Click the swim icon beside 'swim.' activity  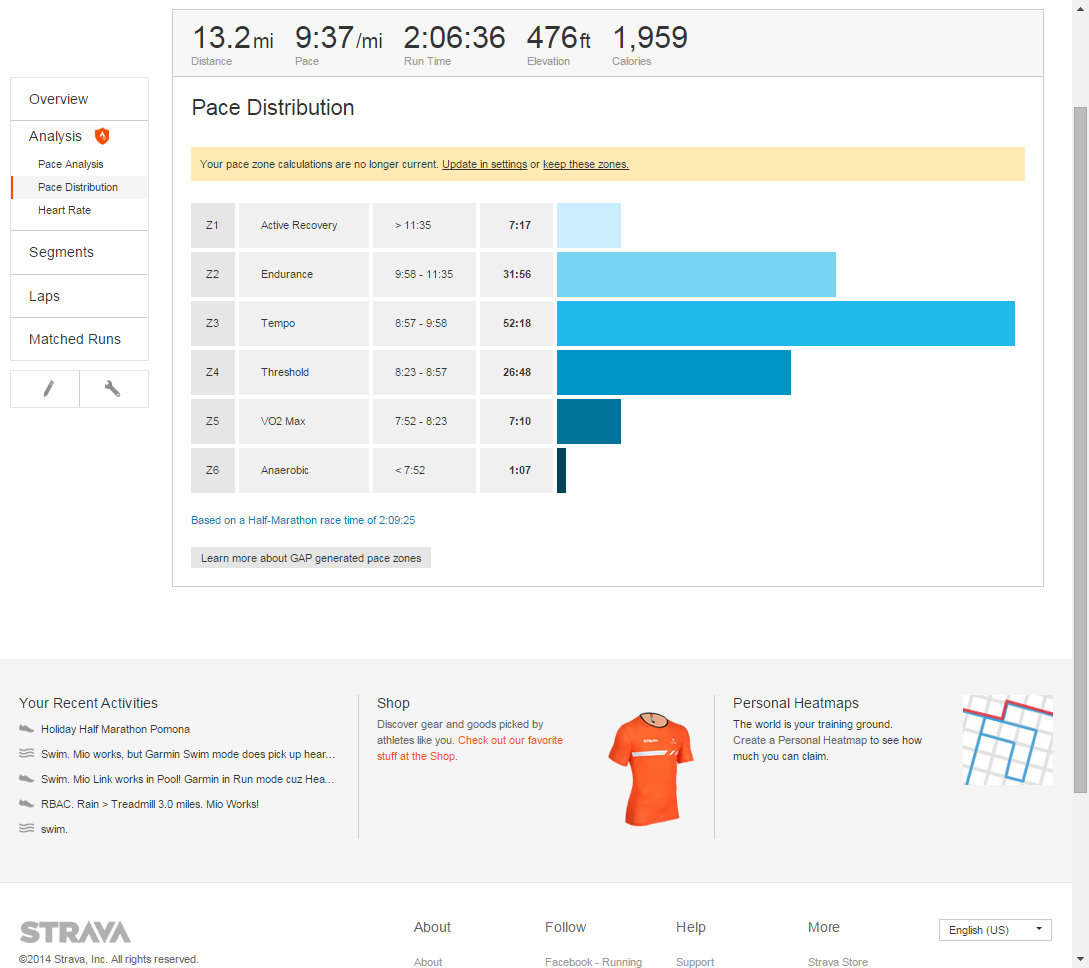(27, 829)
